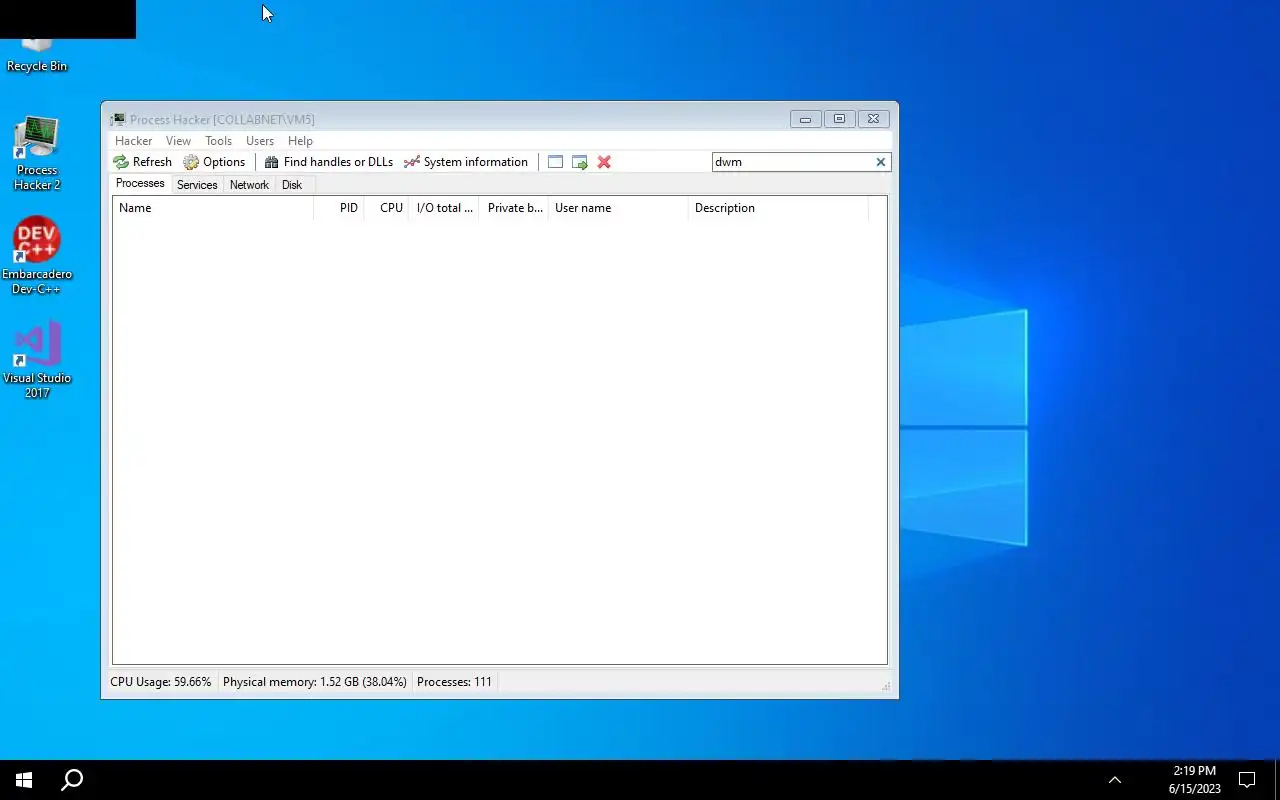Sort by the PID column header
Viewport: 1280px width, 800px height.
click(x=339, y=208)
